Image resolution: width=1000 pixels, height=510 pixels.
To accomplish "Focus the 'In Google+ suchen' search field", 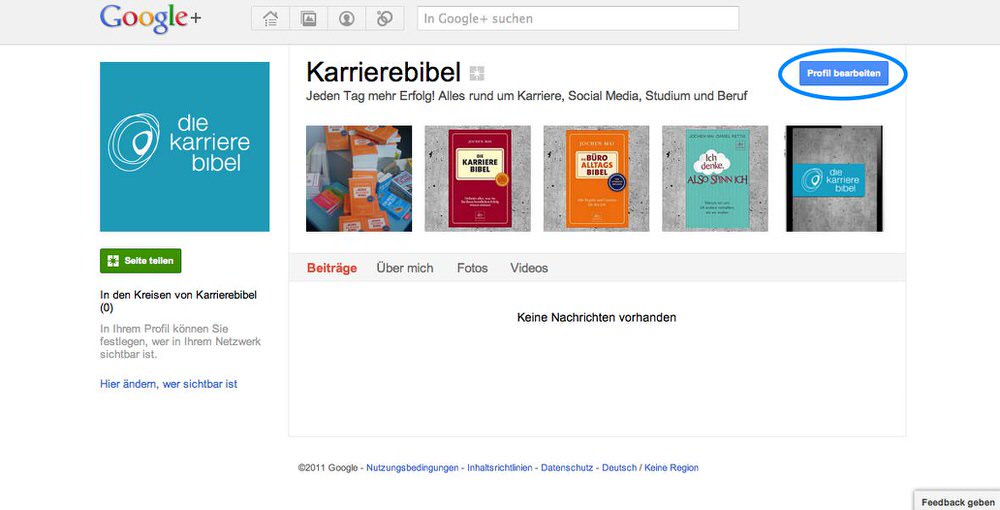I will (x=578, y=18).
